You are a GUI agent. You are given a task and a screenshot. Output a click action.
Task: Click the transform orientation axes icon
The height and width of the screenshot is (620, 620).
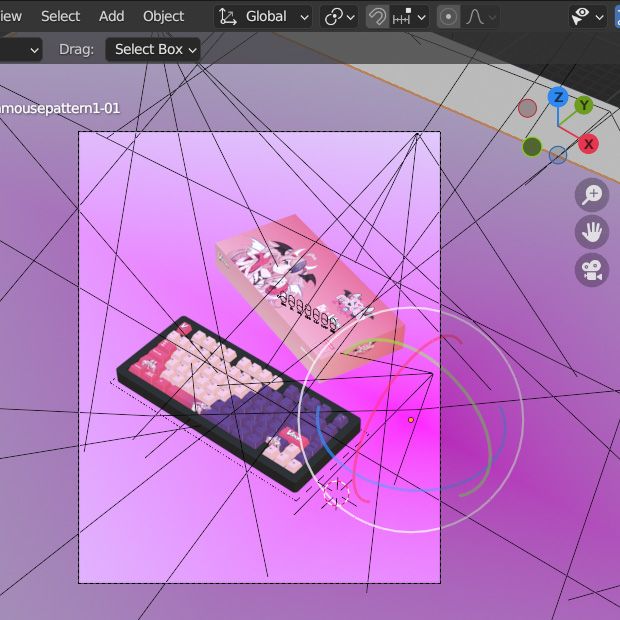228,17
